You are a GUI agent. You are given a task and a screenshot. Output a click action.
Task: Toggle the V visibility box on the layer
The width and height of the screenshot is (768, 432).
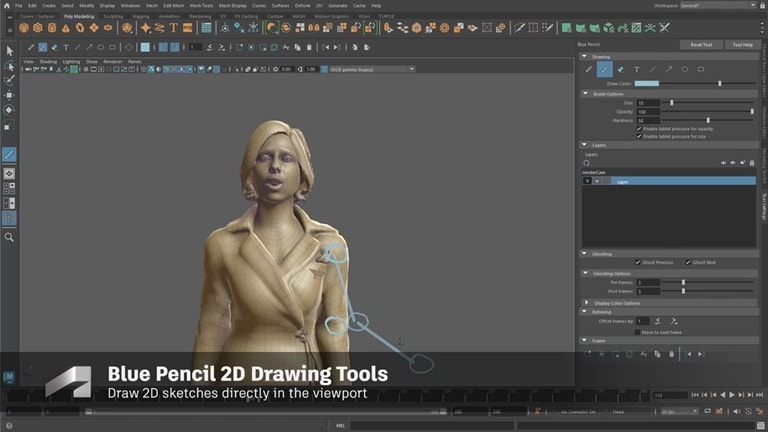(x=587, y=181)
